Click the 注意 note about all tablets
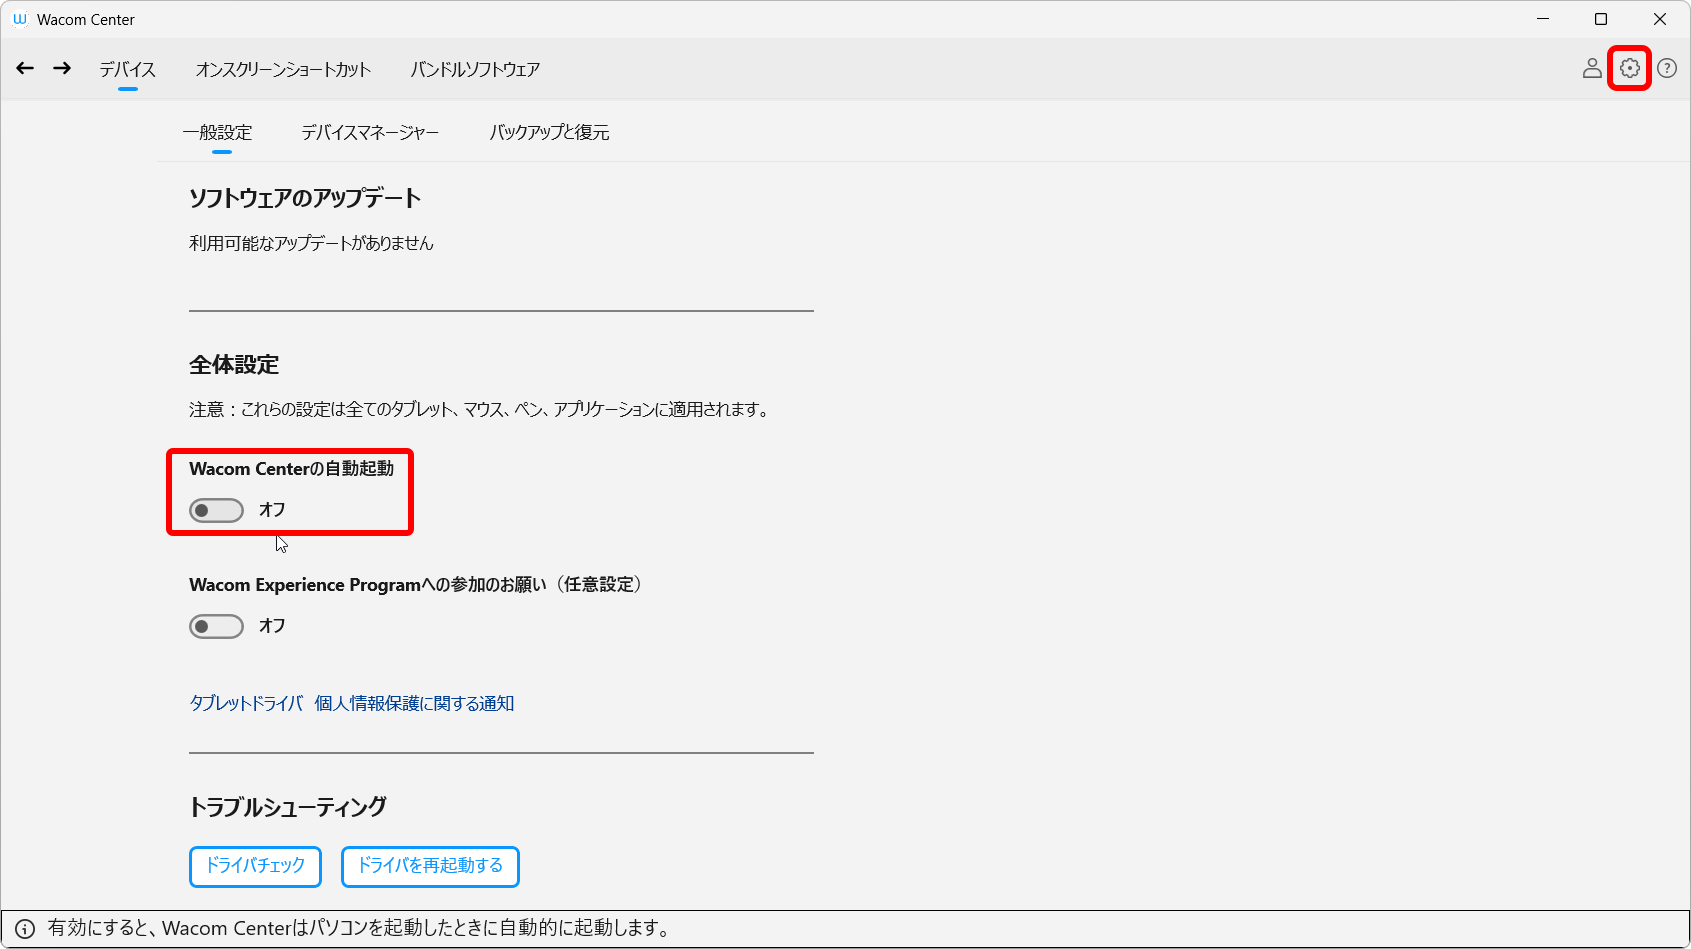The height and width of the screenshot is (949, 1691). click(x=480, y=409)
